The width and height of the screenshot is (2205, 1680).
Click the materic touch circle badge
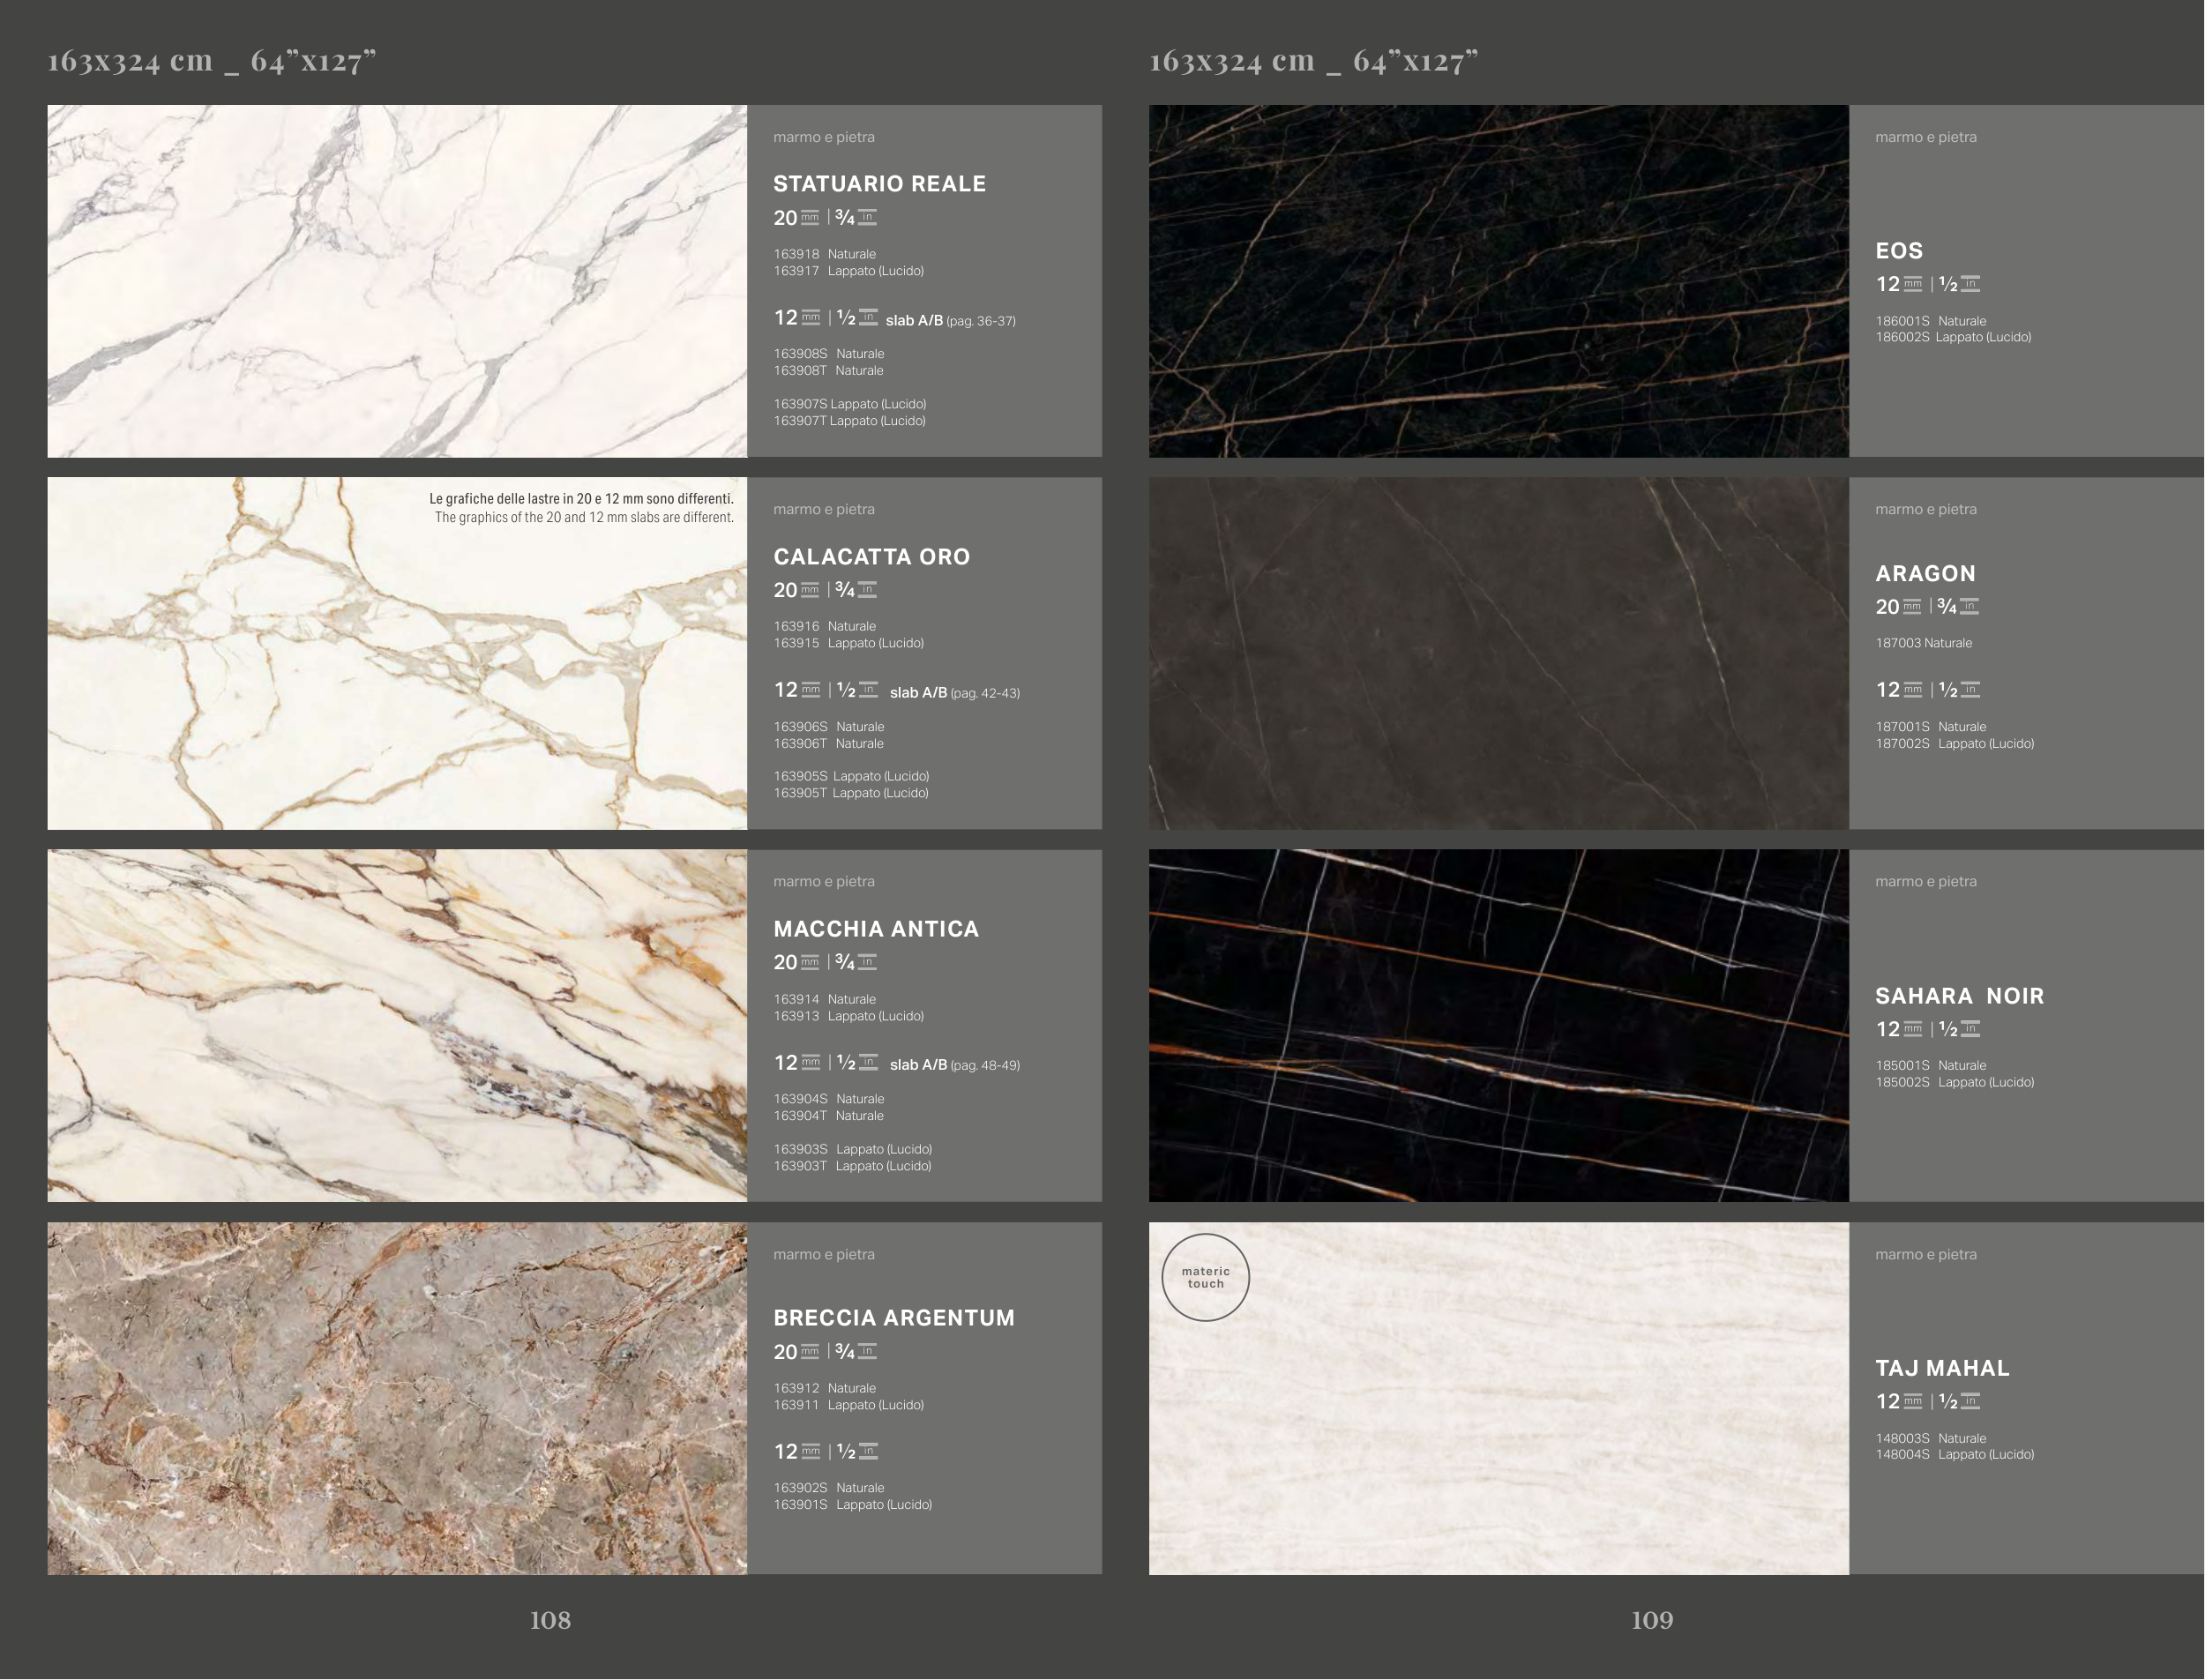point(1205,1277)
